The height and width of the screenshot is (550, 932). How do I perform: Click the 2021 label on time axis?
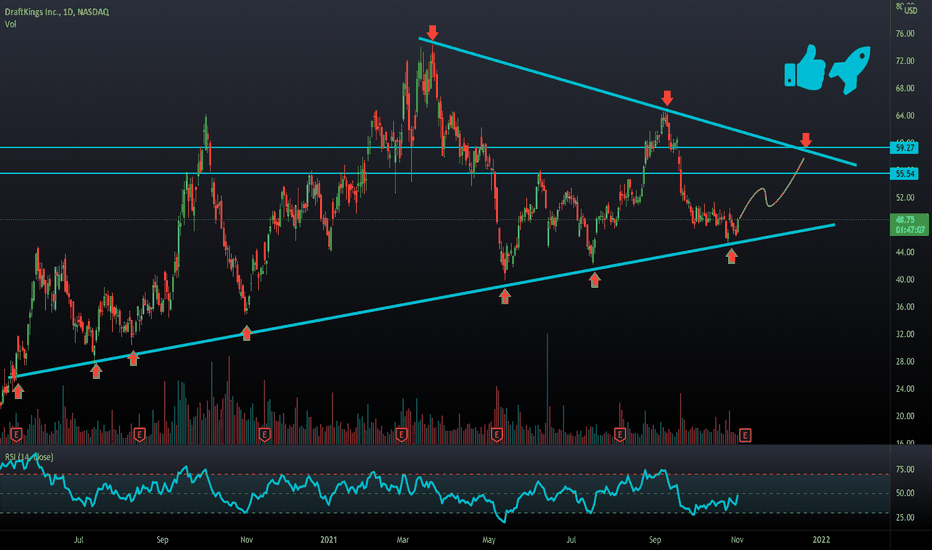tap(329, 540)
